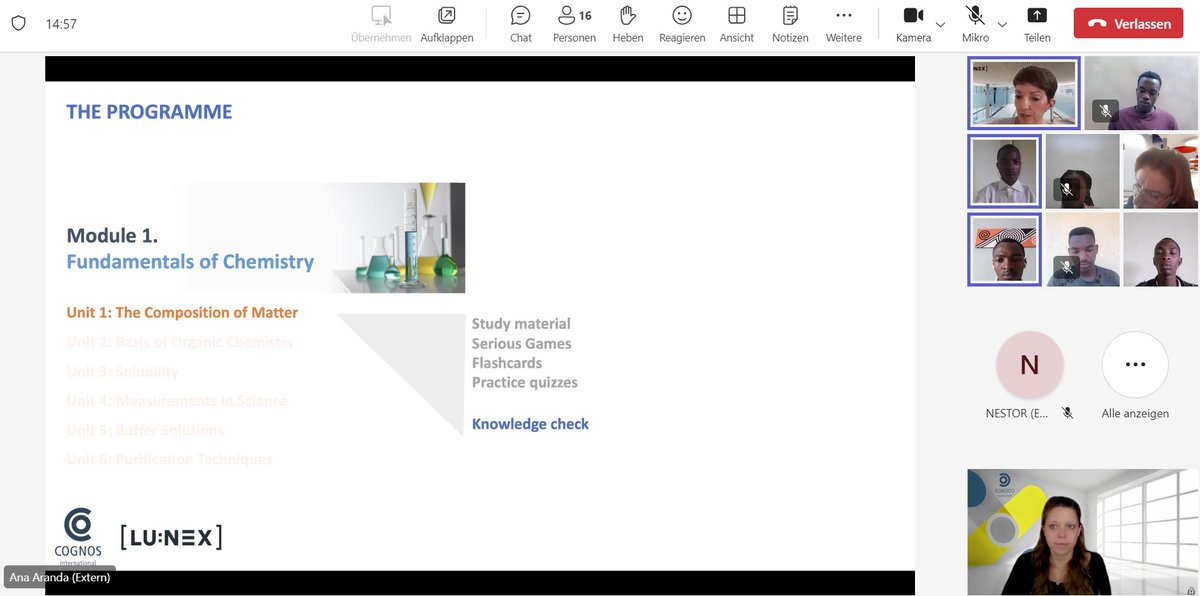The width and height of the screenshot is (1200, 596).
Task: Open the Weitere overflow menu
Action: [843, 22]
